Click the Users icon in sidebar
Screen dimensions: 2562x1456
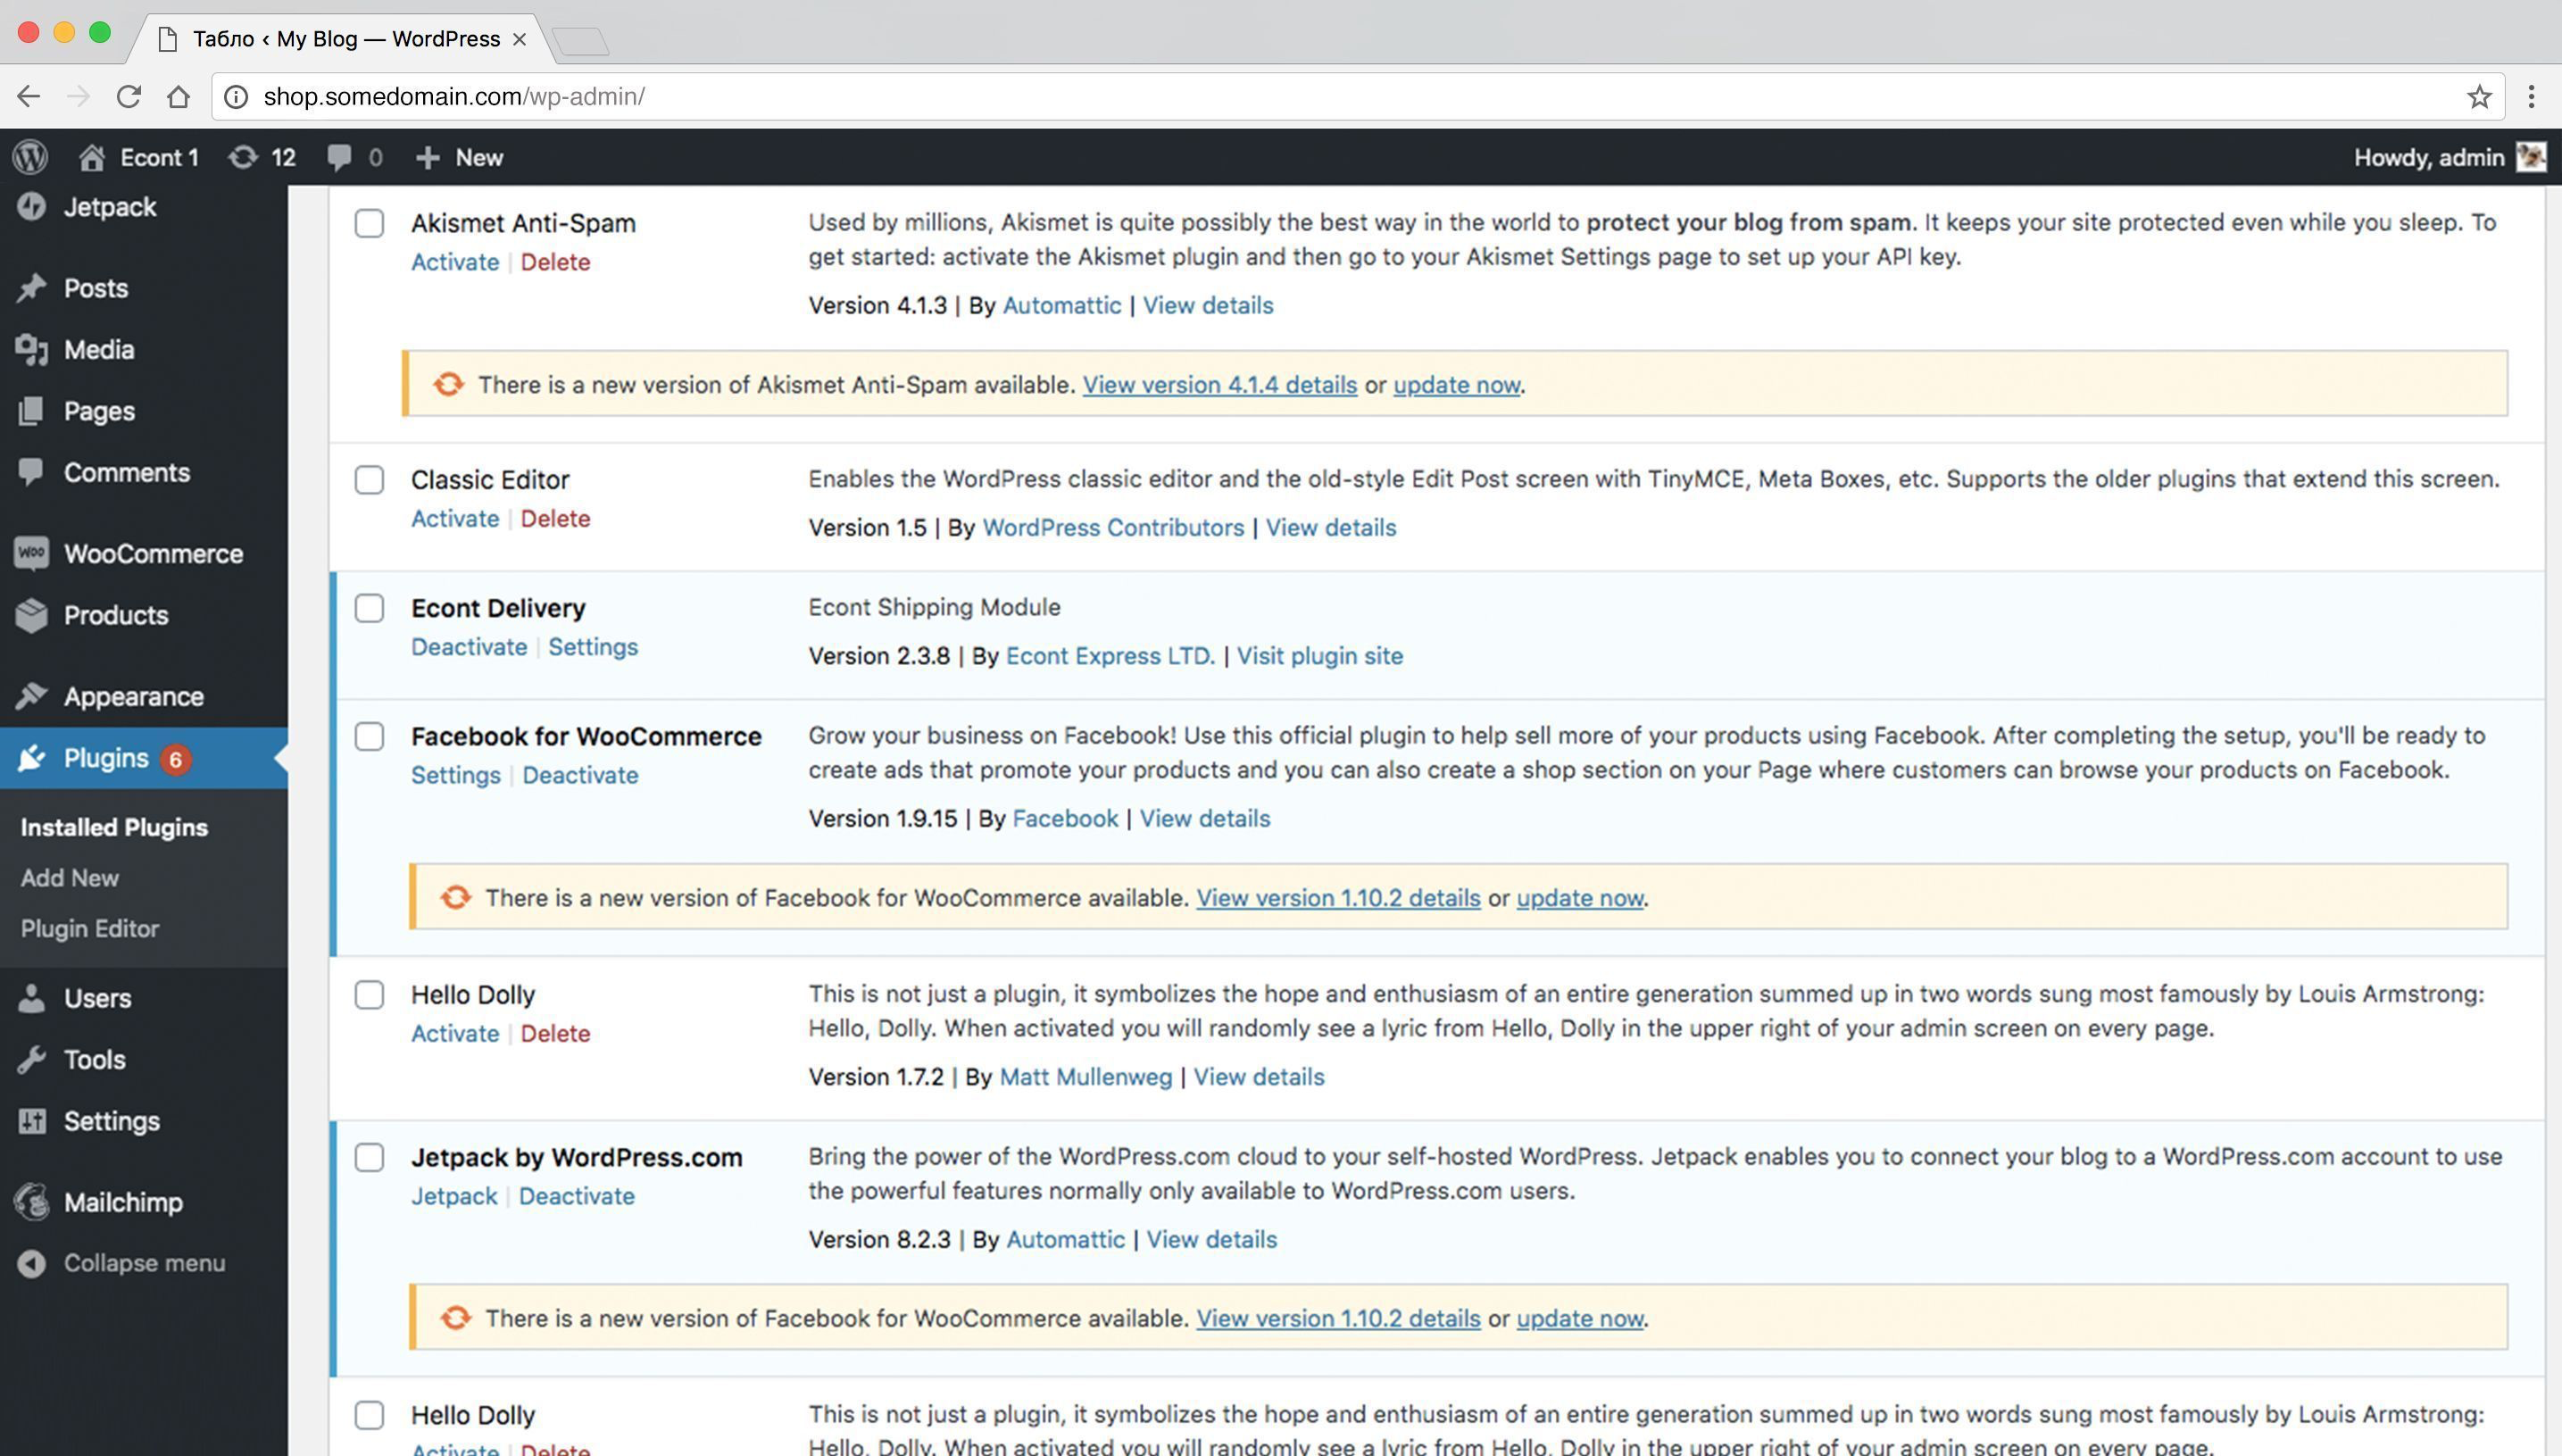pos(32,998)
